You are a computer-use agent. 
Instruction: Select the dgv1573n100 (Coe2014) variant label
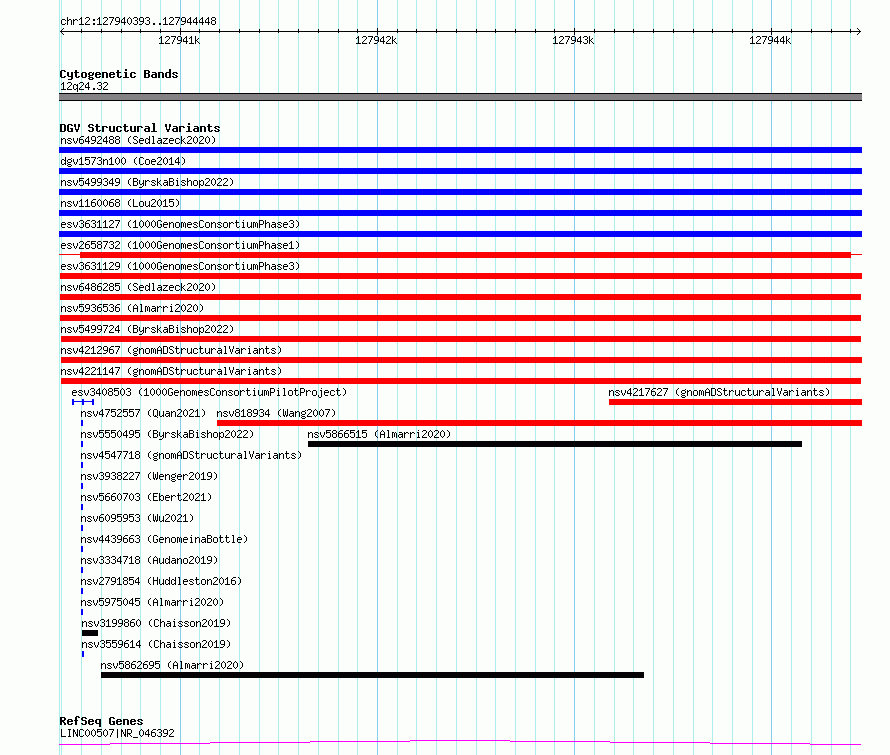click(x=123, y=161)
